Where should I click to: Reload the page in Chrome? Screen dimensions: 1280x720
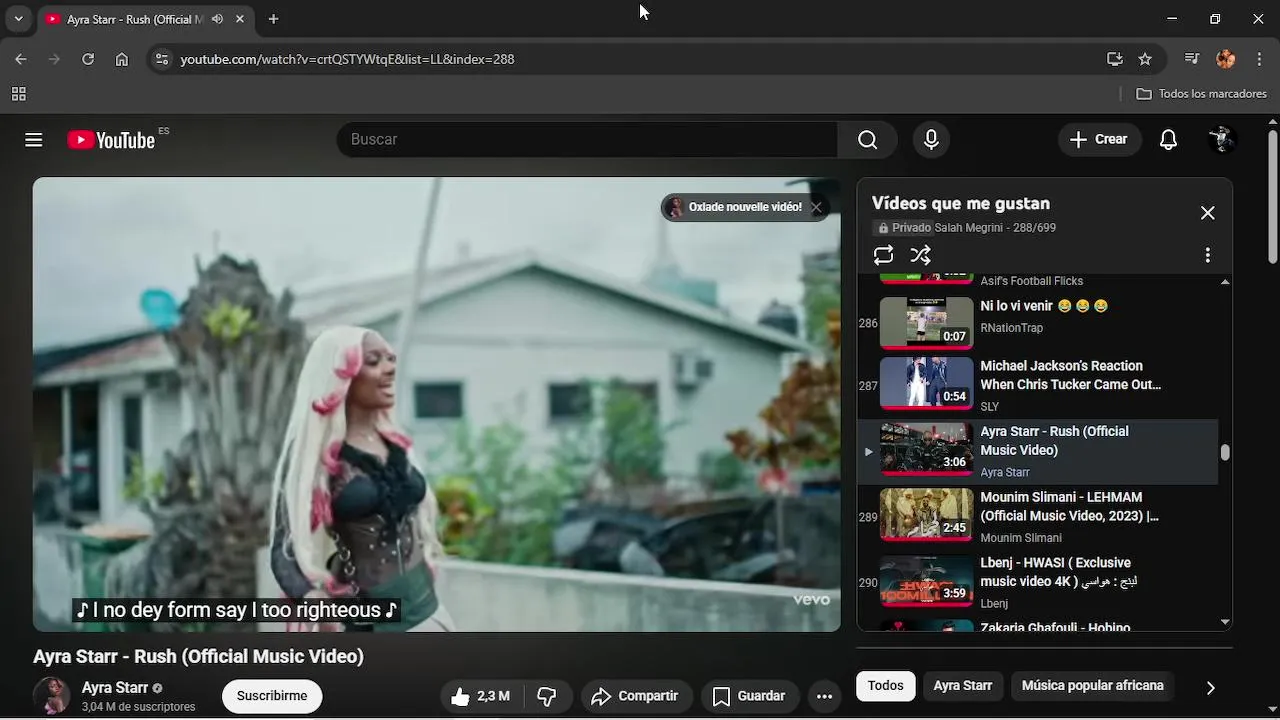click(x=88, y=59)
